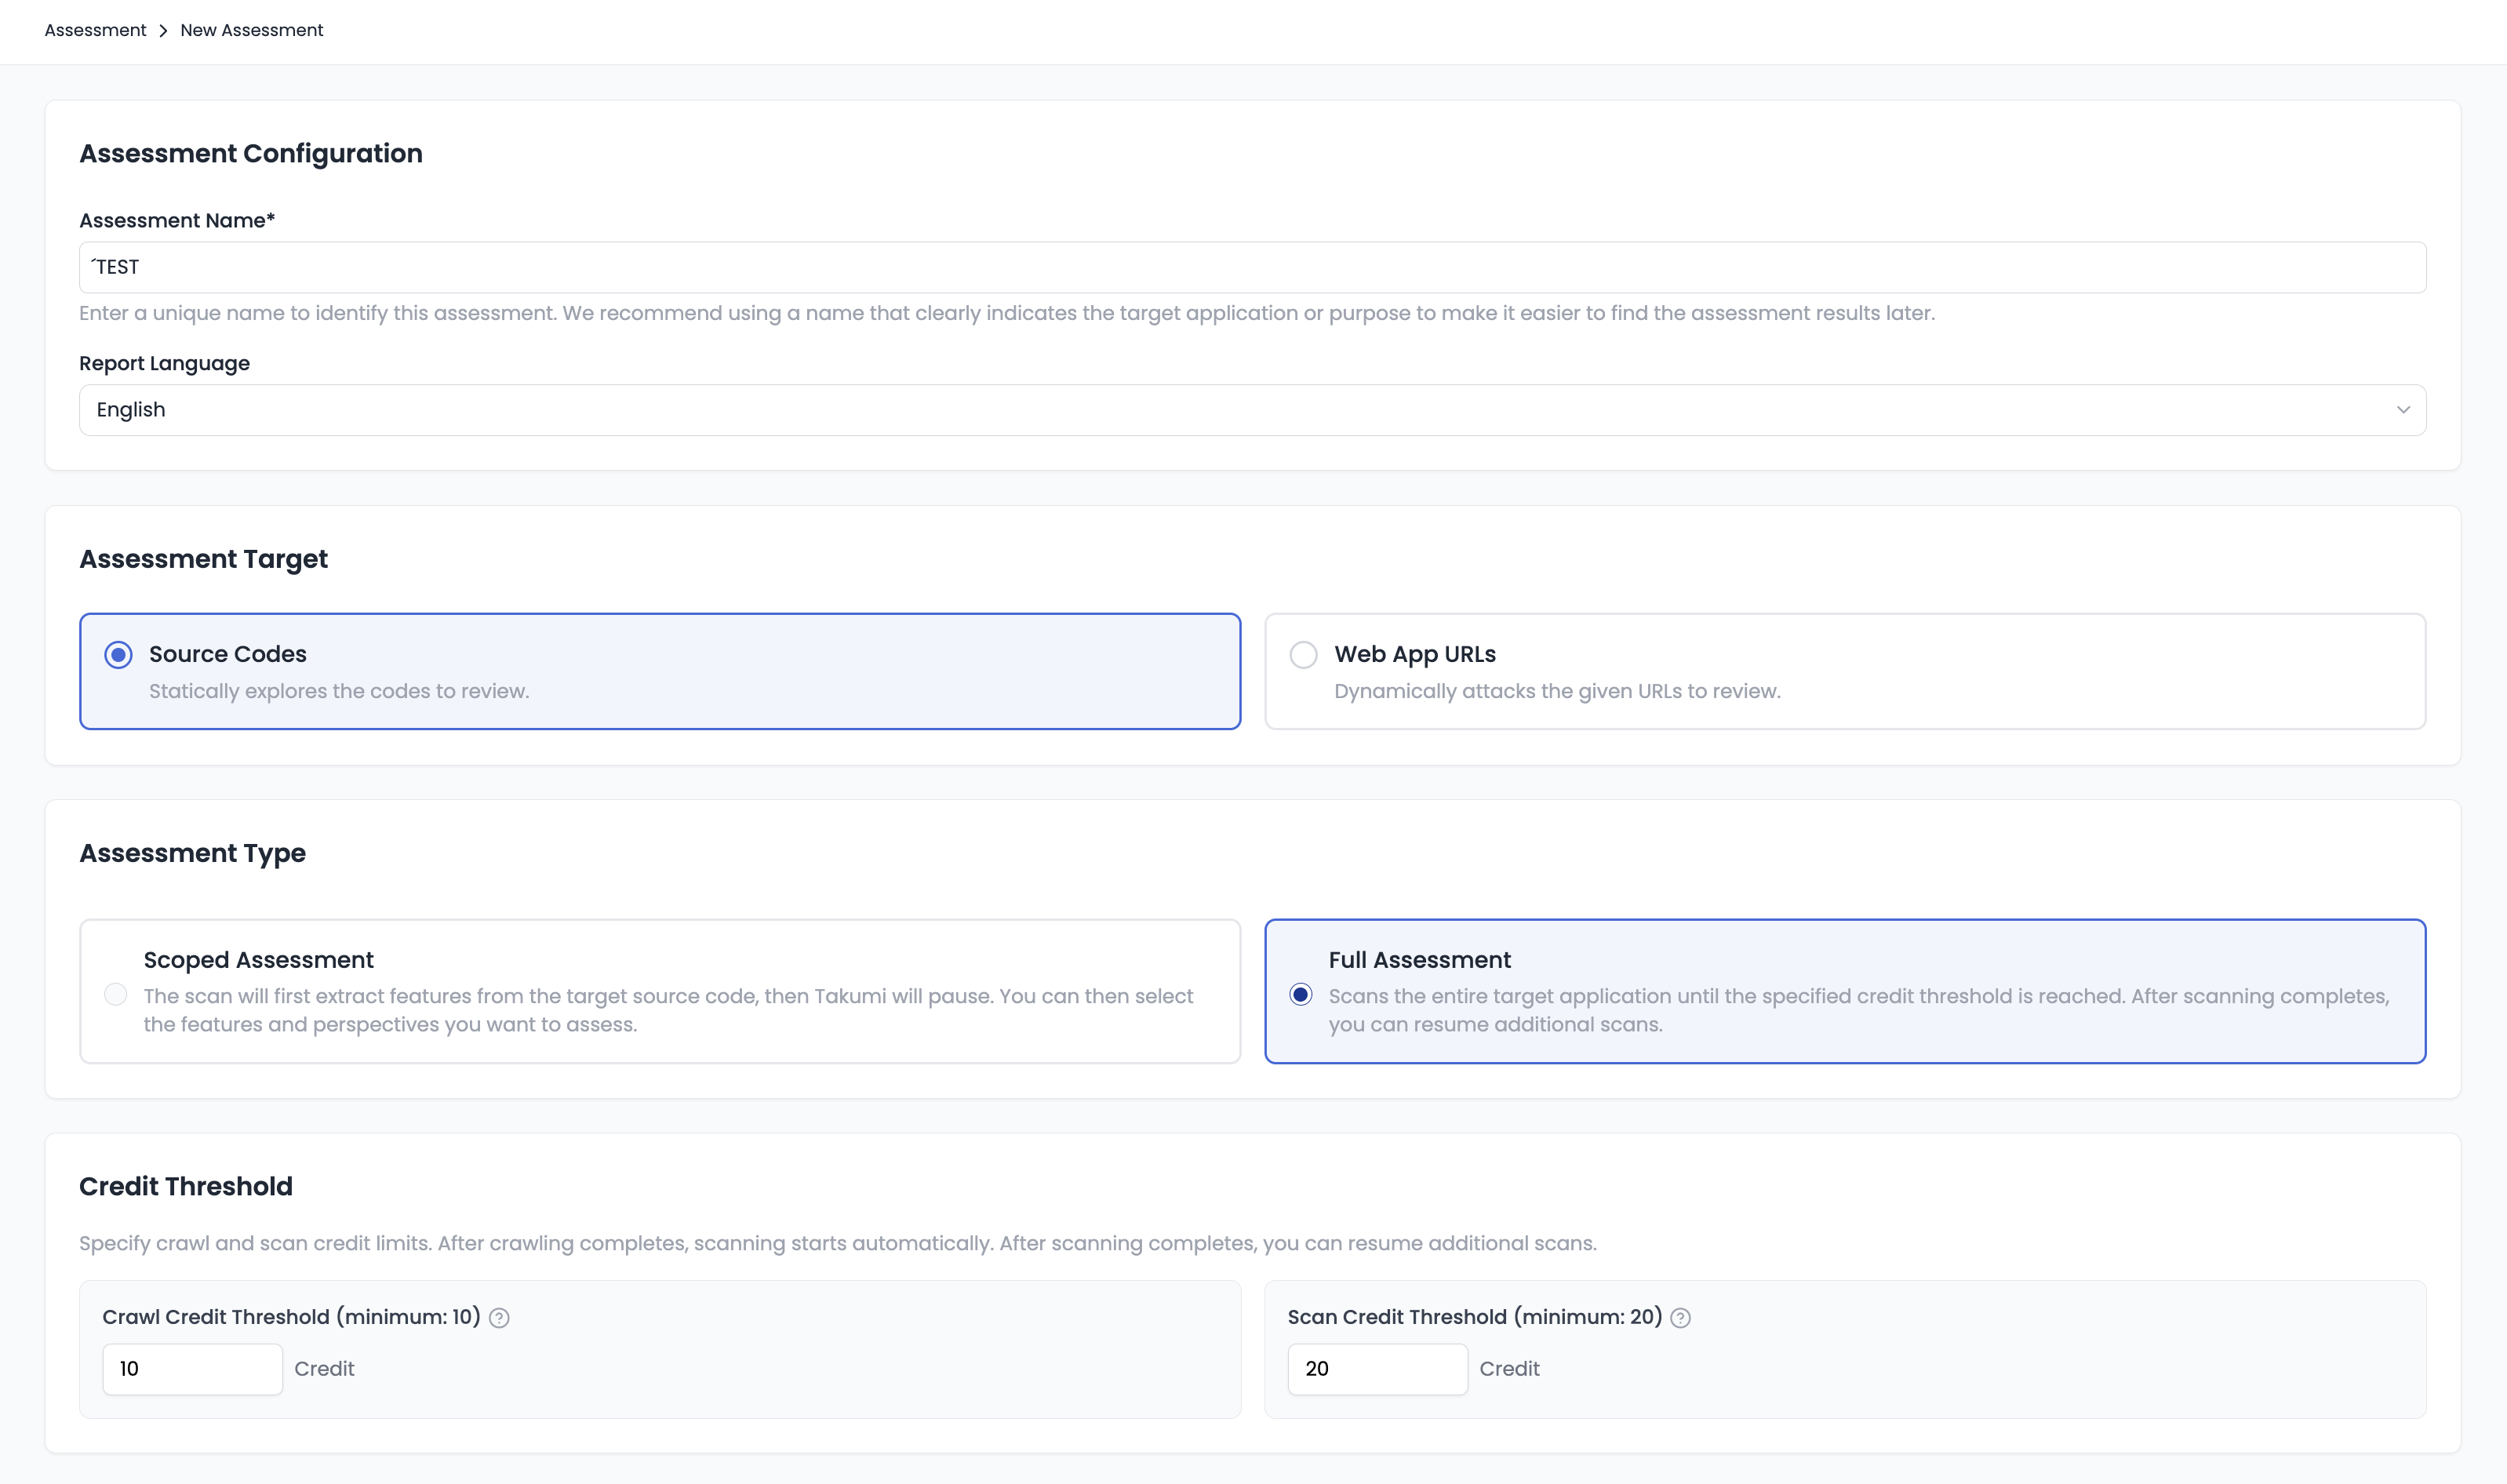Select the Web App URLs assessment target
This screenshot has width=2507, height=1484.
tap(1304, 654)
